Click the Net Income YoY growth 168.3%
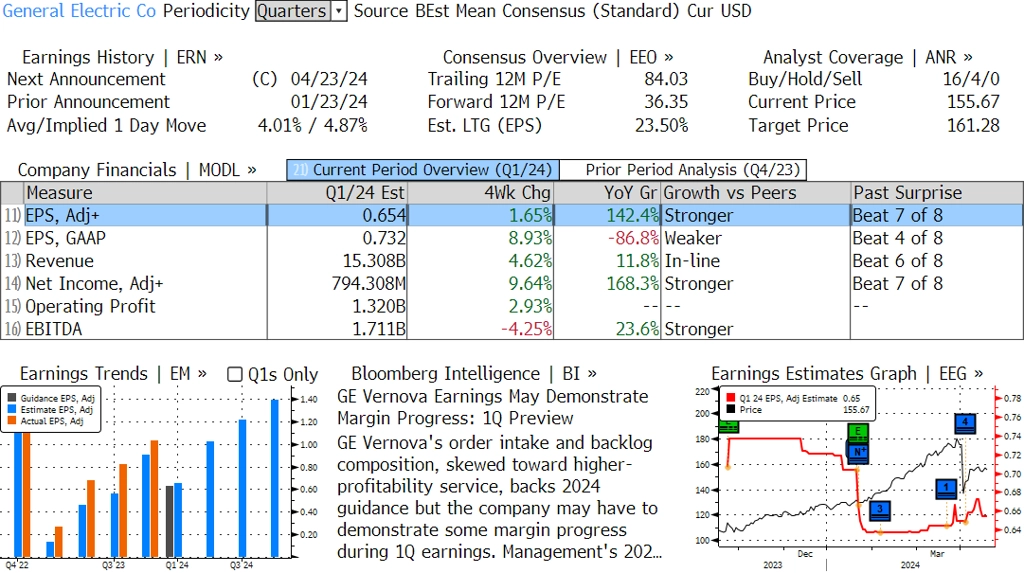 [x=633, y=284]
